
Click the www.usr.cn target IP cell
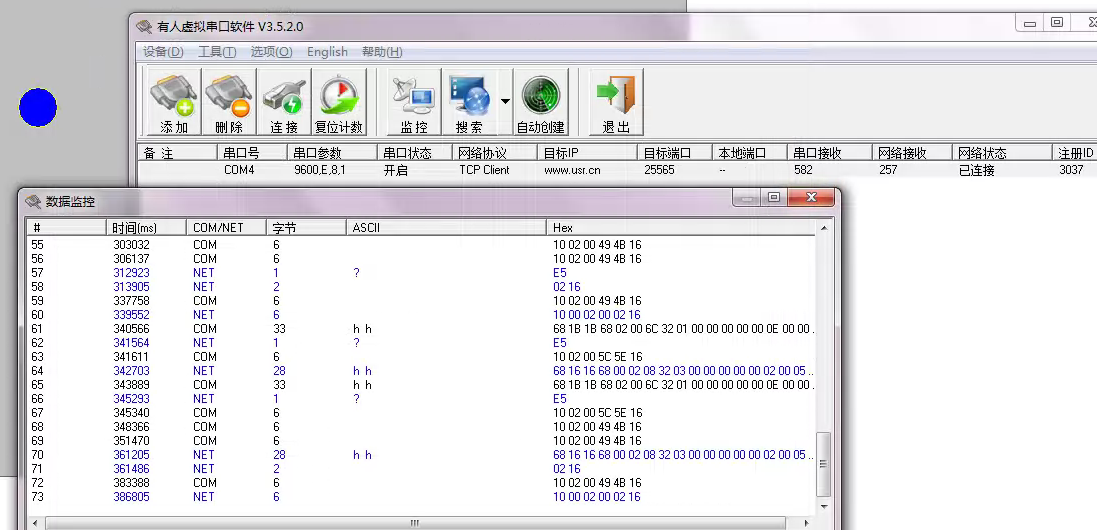coord(572,170)
